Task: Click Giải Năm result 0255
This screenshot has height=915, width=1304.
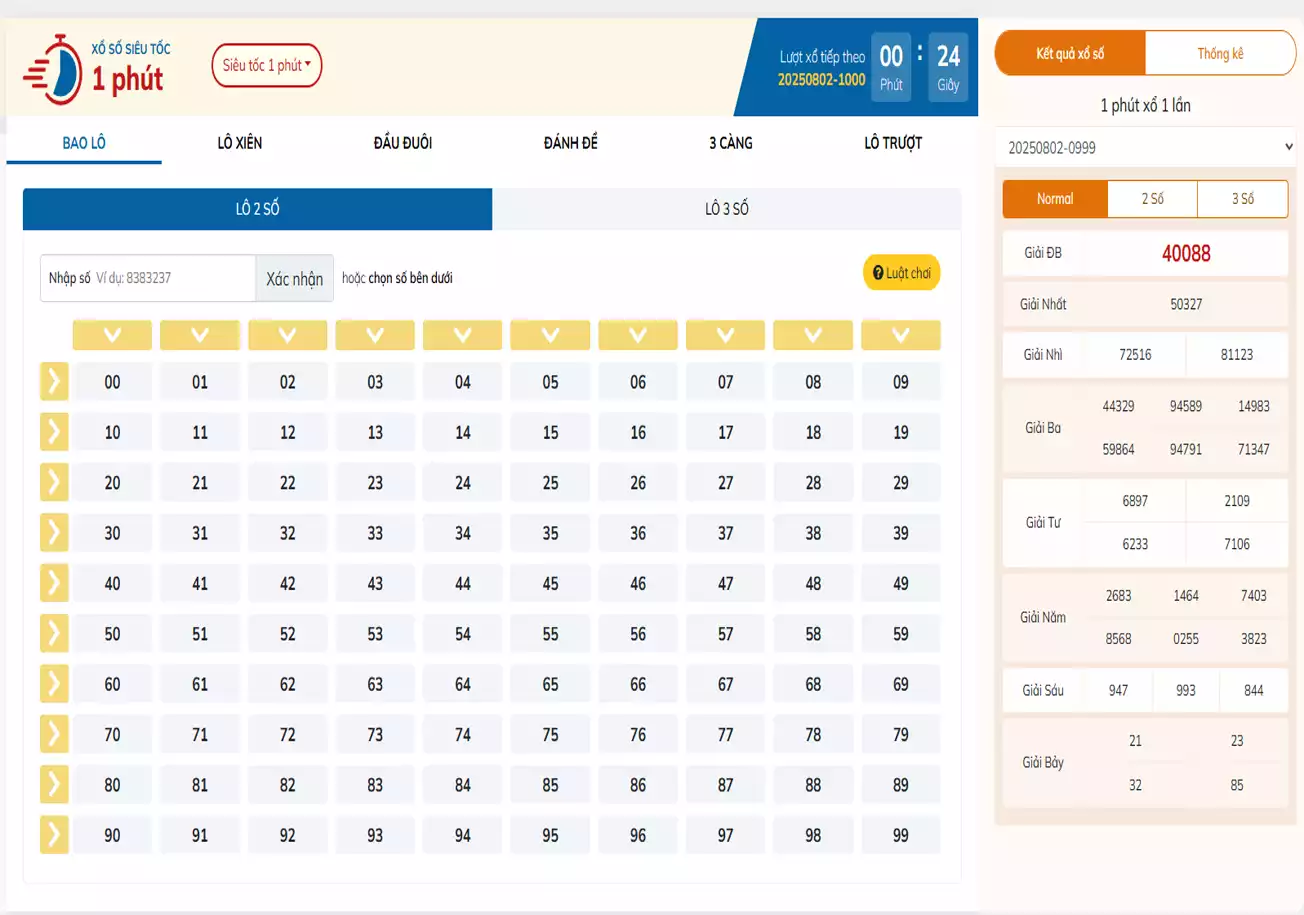Action: point(1186,638)
